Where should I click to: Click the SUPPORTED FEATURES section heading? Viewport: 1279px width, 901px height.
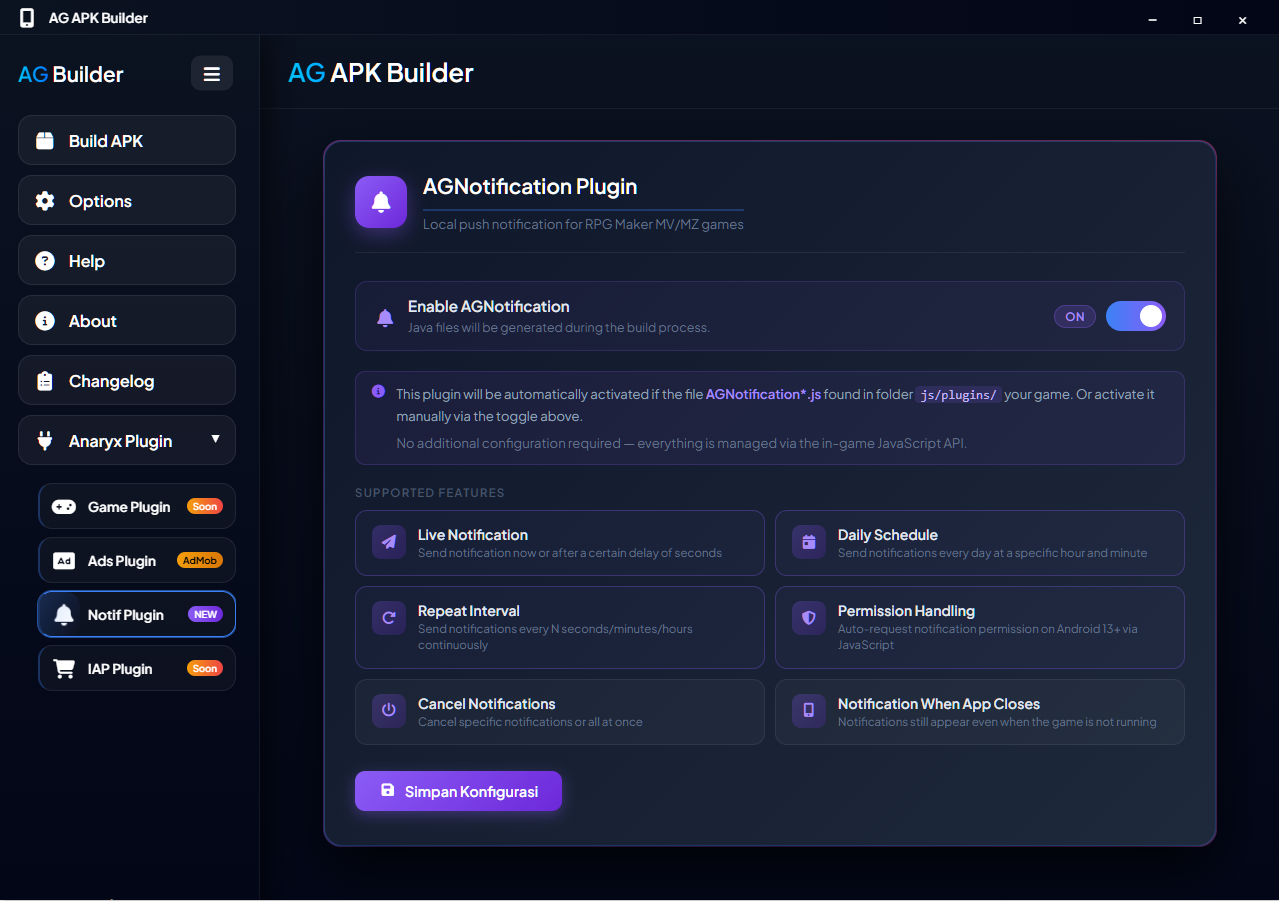pos(430,493)
